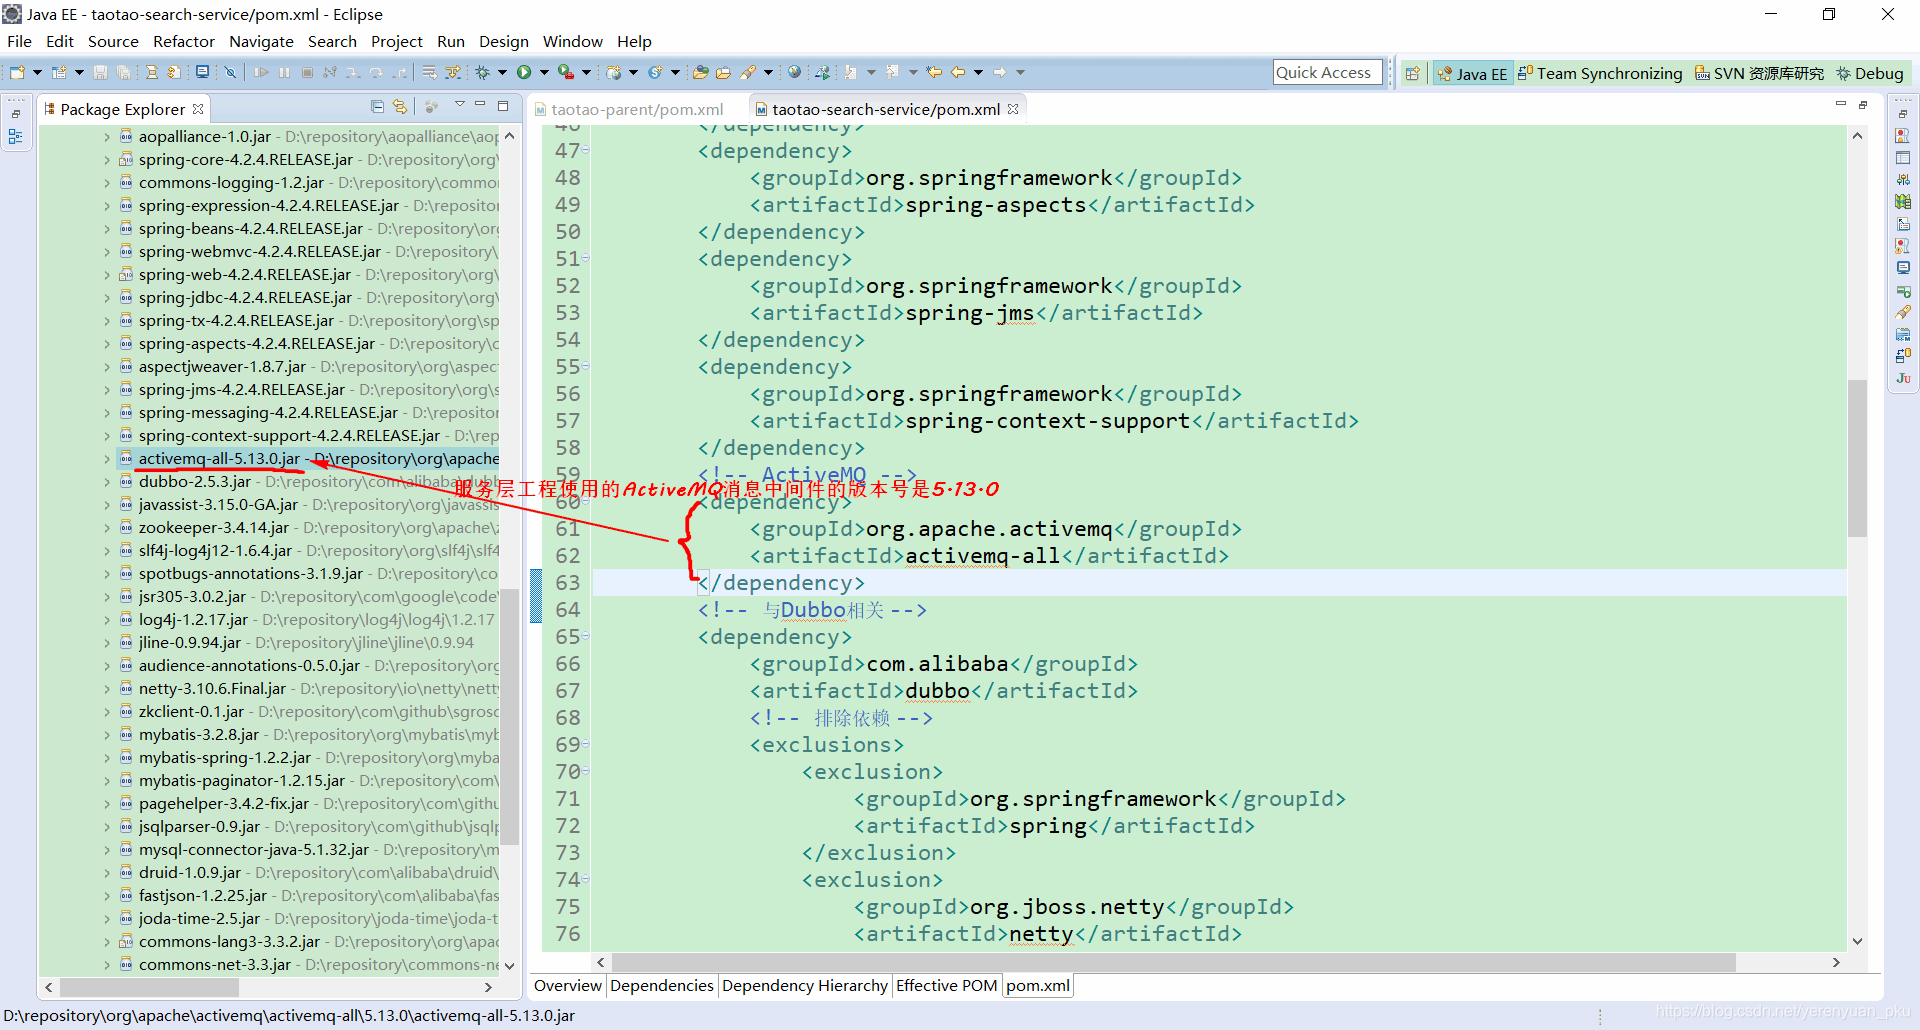Open JUnit view from right trim
Screen dimensions: 1920x1030
click(x=1903, y=378)
